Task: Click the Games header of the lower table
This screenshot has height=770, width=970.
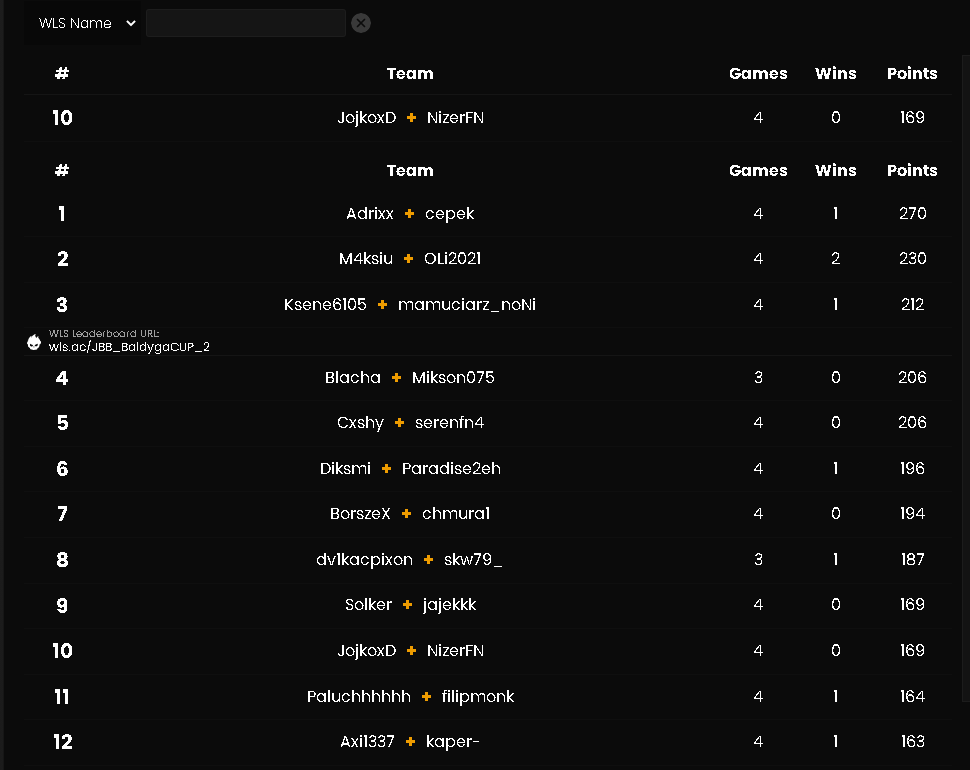Action: click(758, 171)
